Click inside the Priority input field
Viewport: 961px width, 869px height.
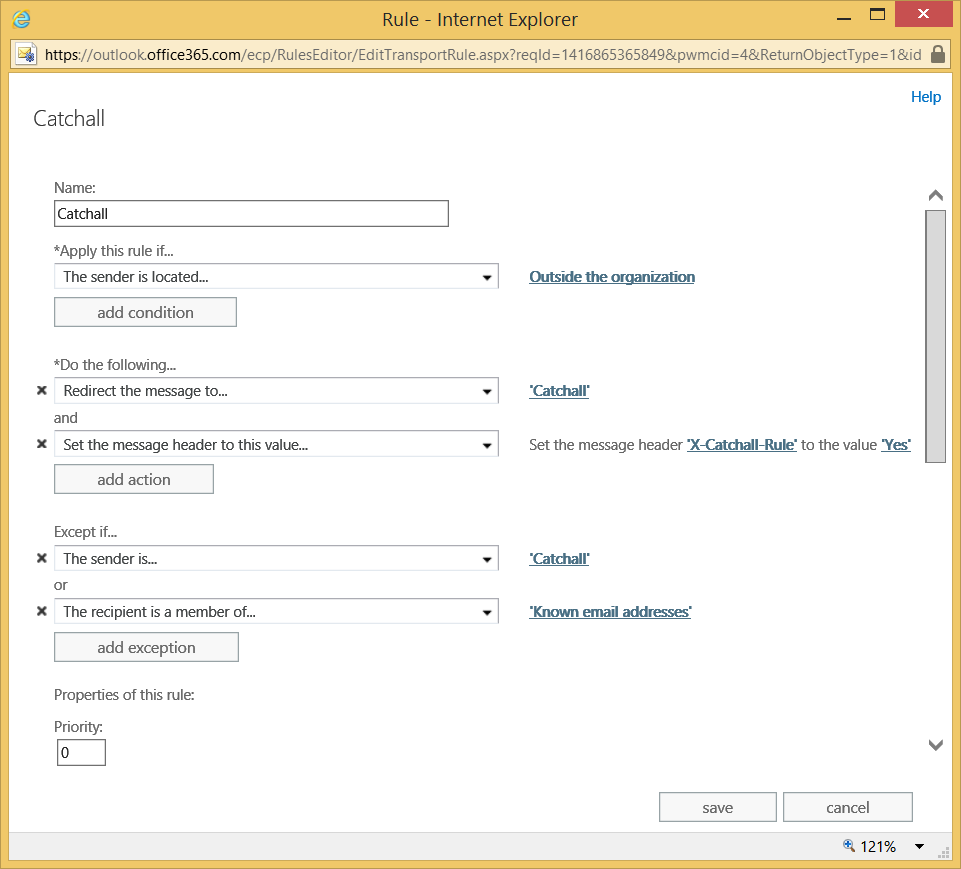(80, 752)
